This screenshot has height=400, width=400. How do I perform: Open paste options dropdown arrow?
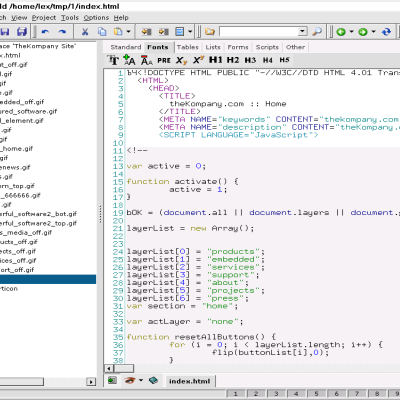(128, 32)
